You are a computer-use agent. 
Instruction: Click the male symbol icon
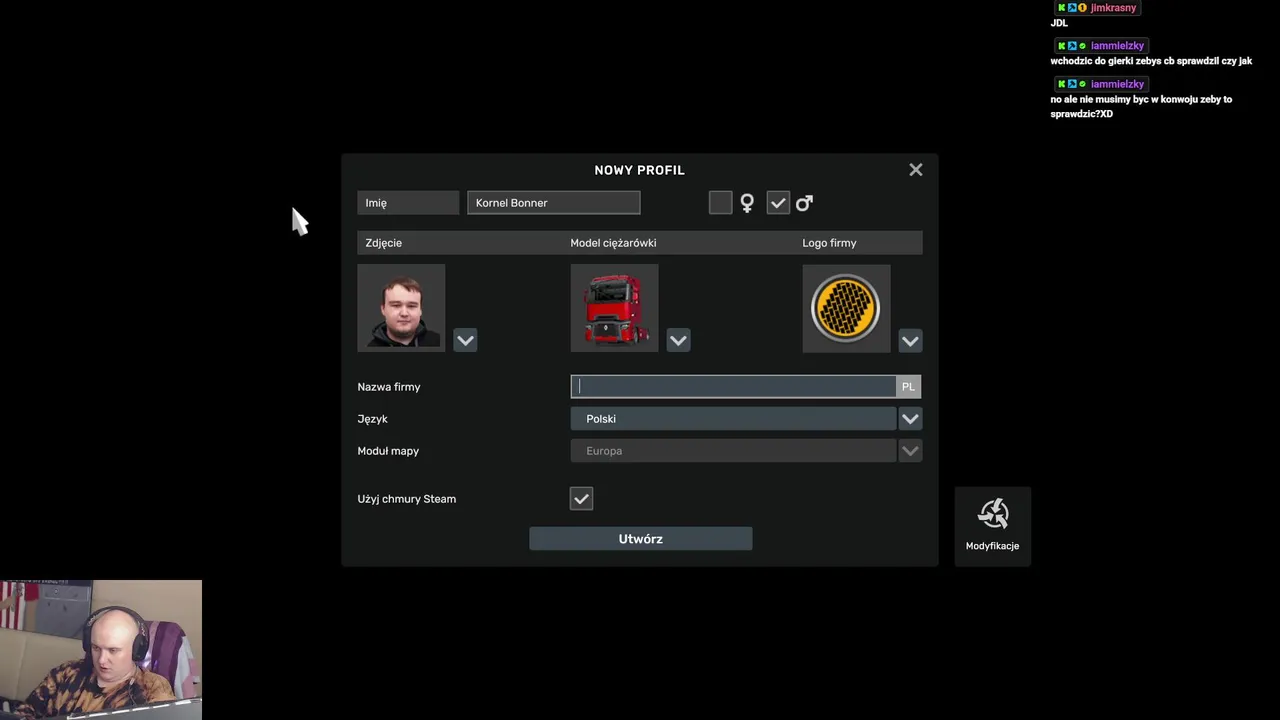(805, 203)
